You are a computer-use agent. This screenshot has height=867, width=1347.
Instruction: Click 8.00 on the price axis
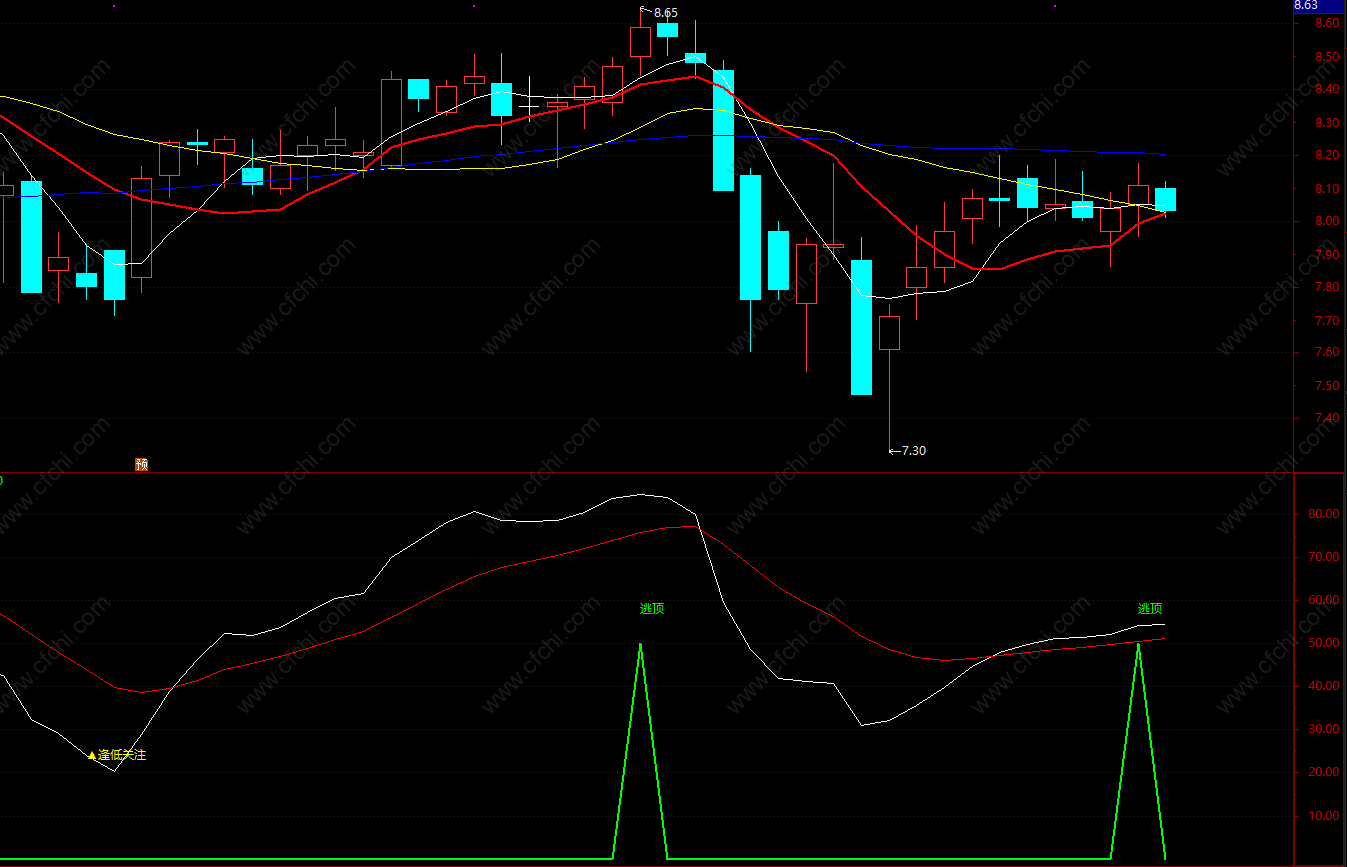(x=1328, y=221)
